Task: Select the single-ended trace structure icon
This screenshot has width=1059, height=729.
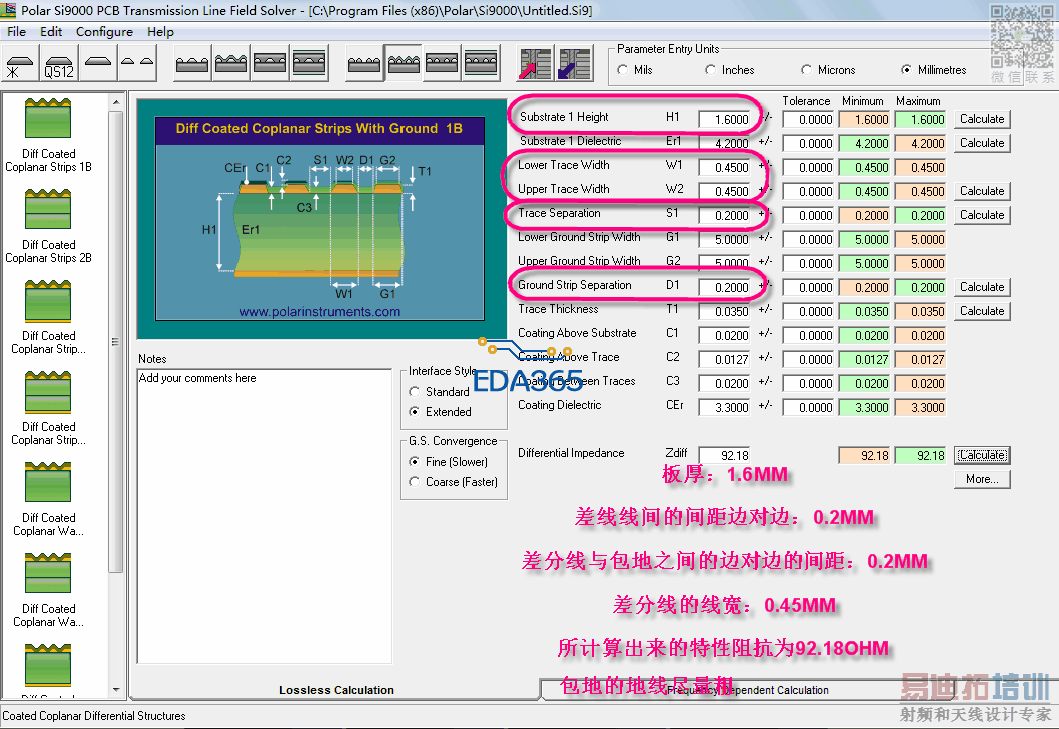Action: pyautogui.click(x=98, y=64)
